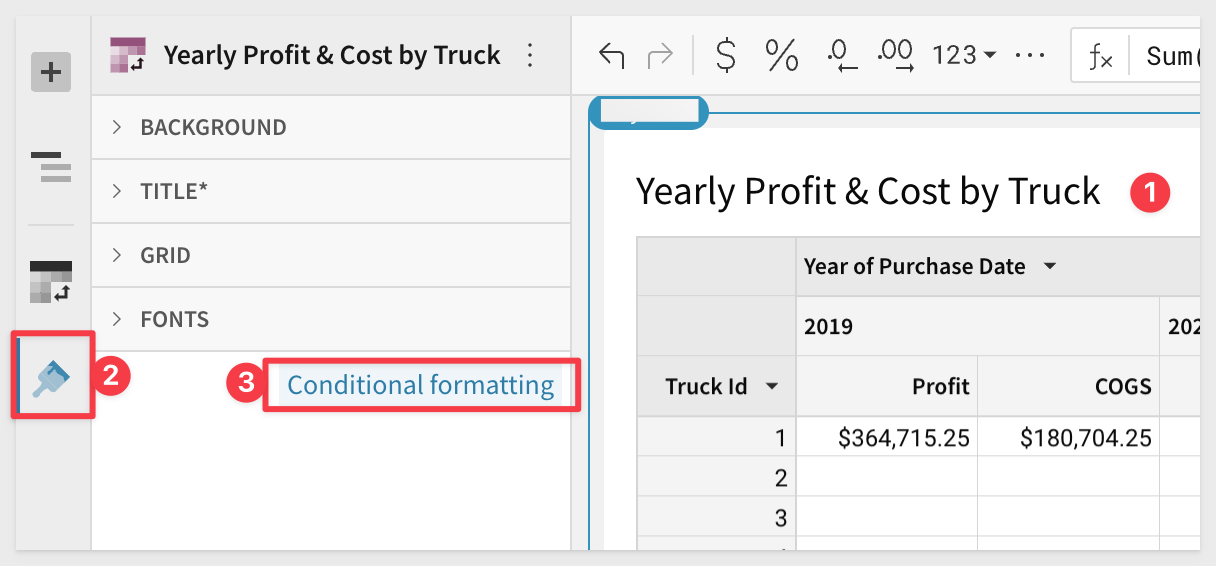Screen dimensions: 1216x566
Task: Click the plus add element icon
Action: click(x=51, y=72)
